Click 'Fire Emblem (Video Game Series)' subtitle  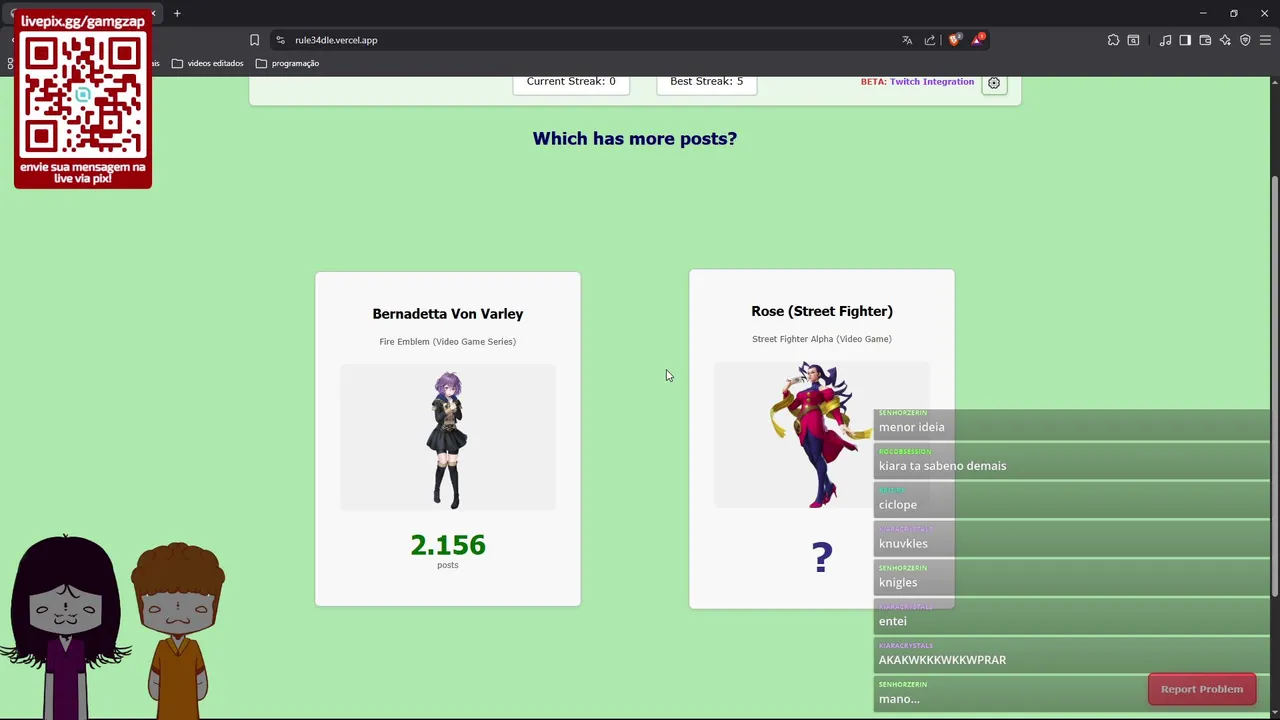click(x=447, y=342)
